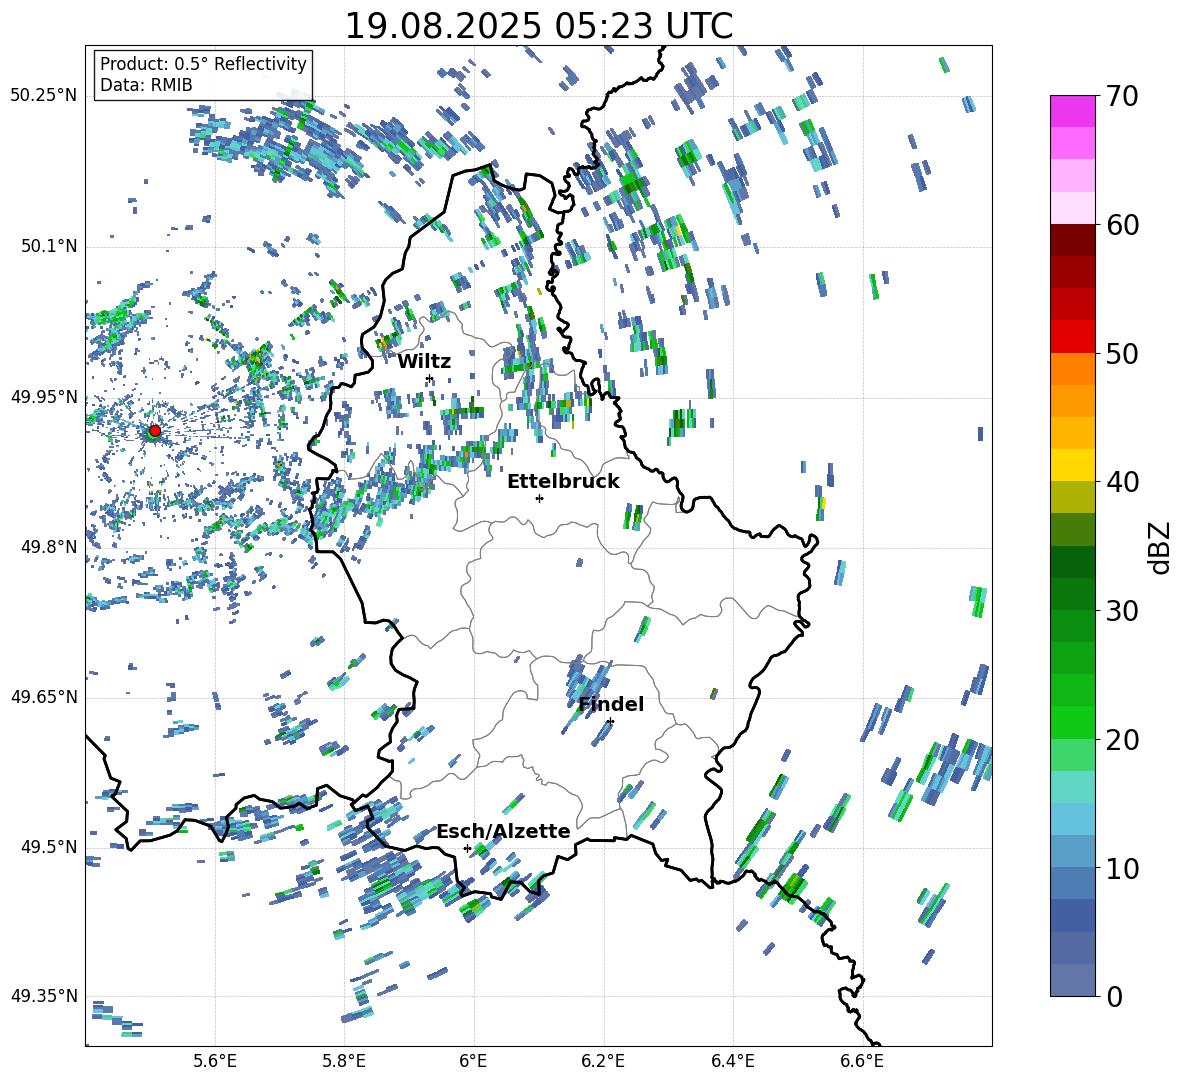Click the Ettelbruck cross marker
This screenshot has width=1184, height=1081.
click(539, 498)
